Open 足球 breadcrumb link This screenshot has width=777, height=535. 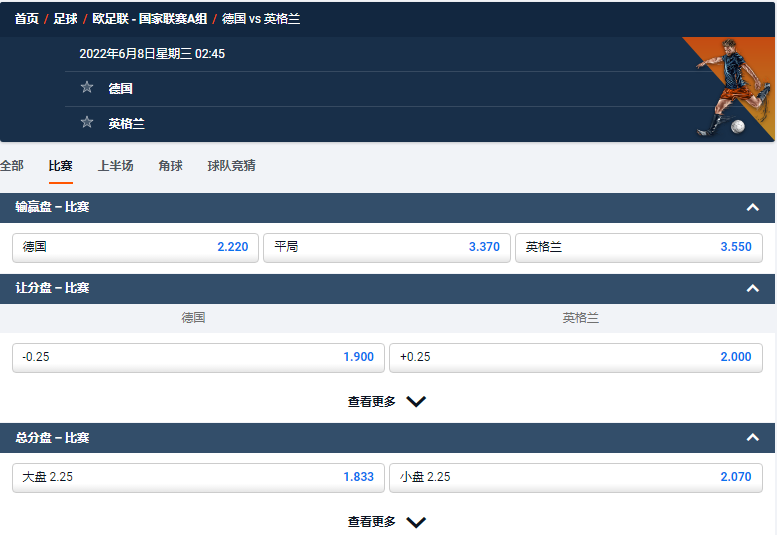point(66,19)
